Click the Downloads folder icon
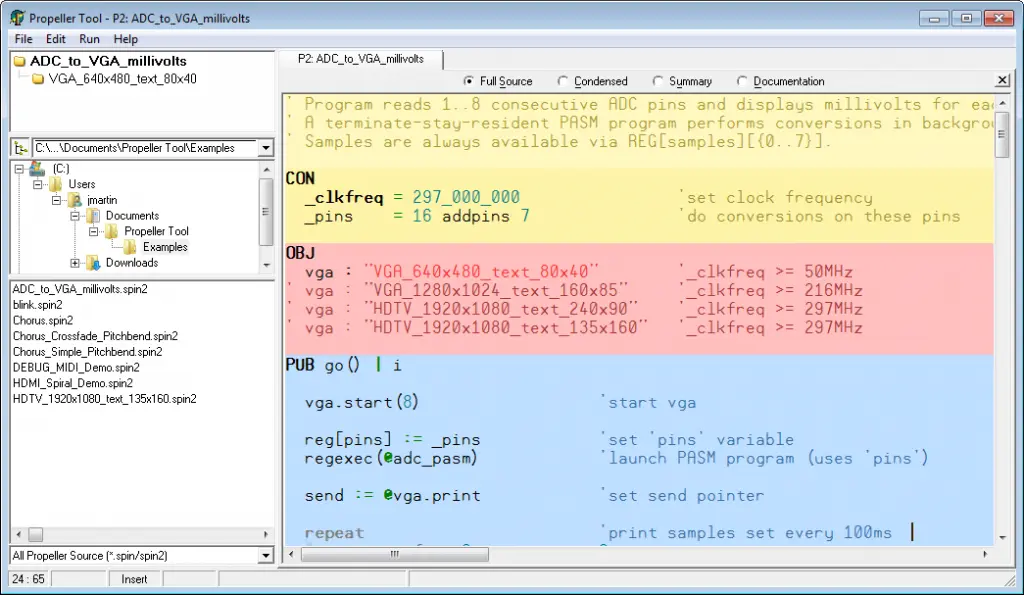Image resolution: width=1024 pixels, height=595 pixels. point(93,263)
